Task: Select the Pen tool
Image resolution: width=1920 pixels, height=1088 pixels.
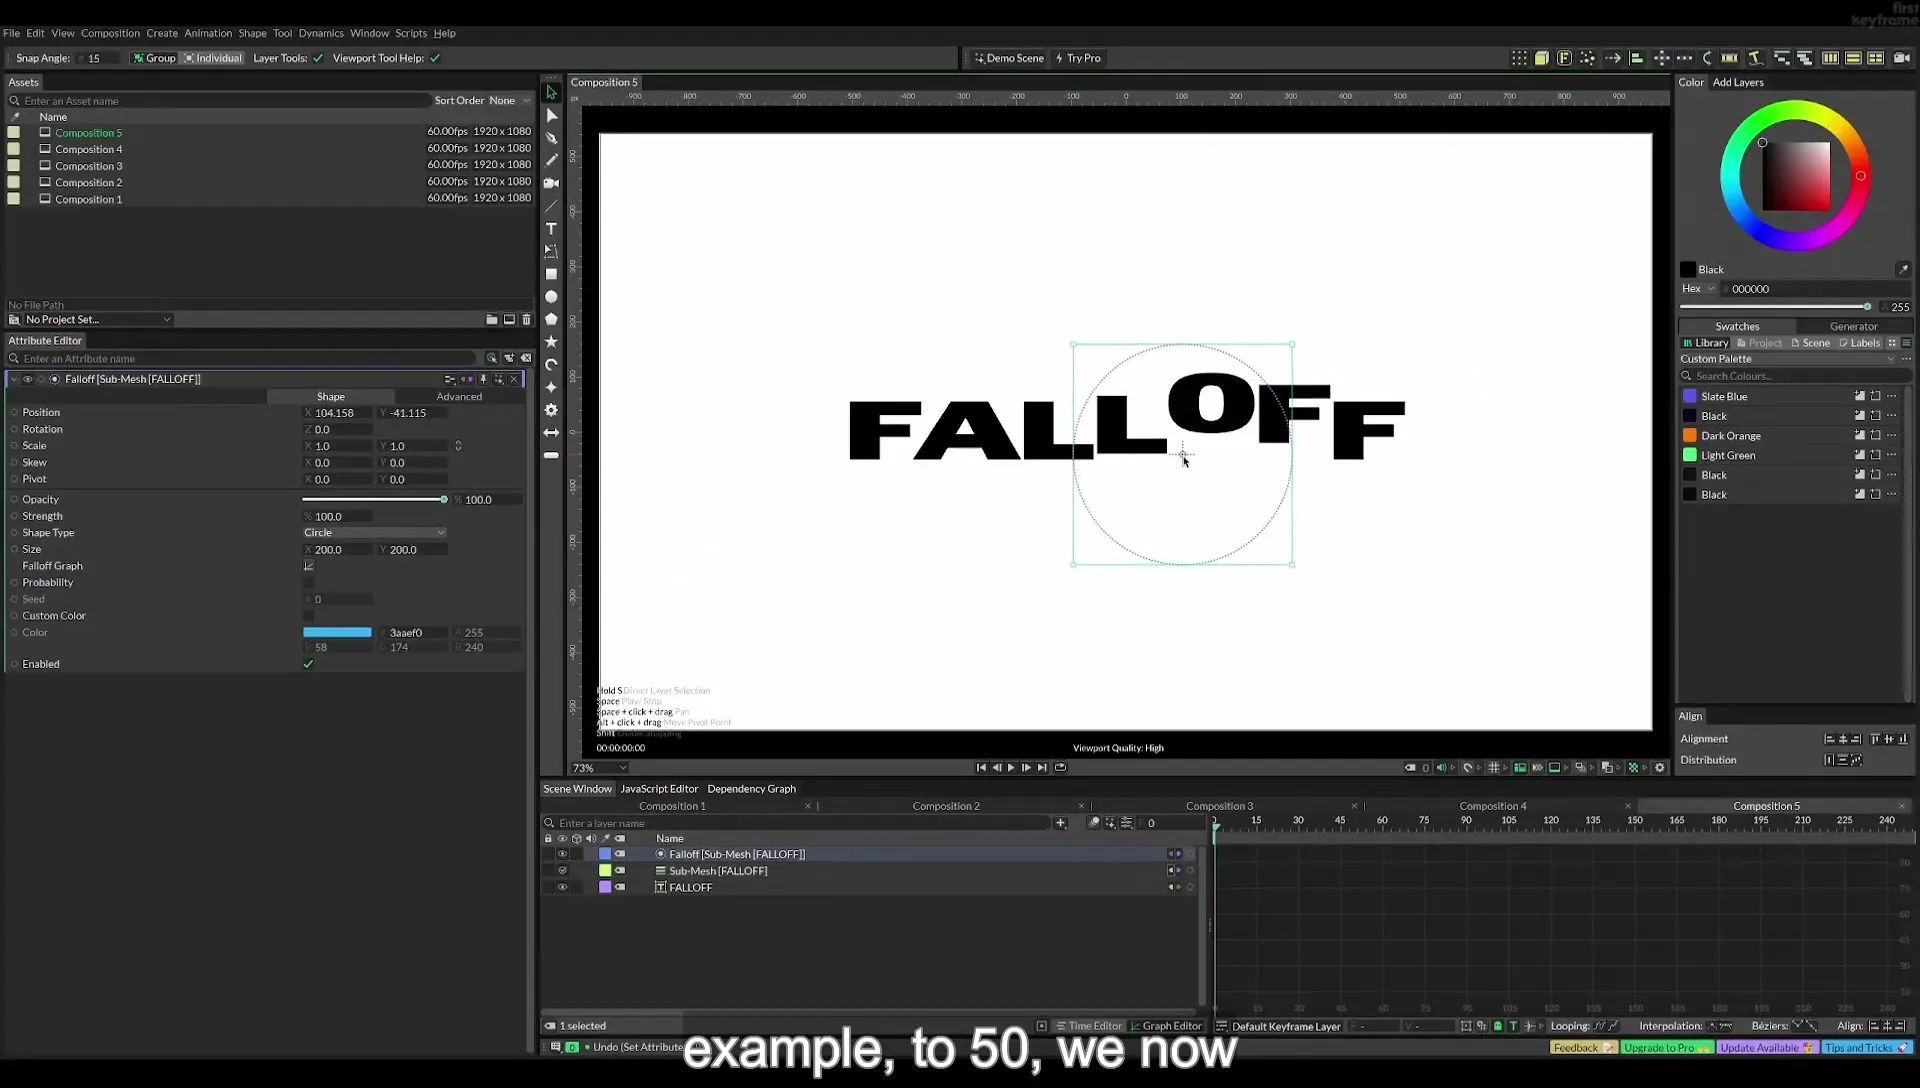Action: [551, 138]
